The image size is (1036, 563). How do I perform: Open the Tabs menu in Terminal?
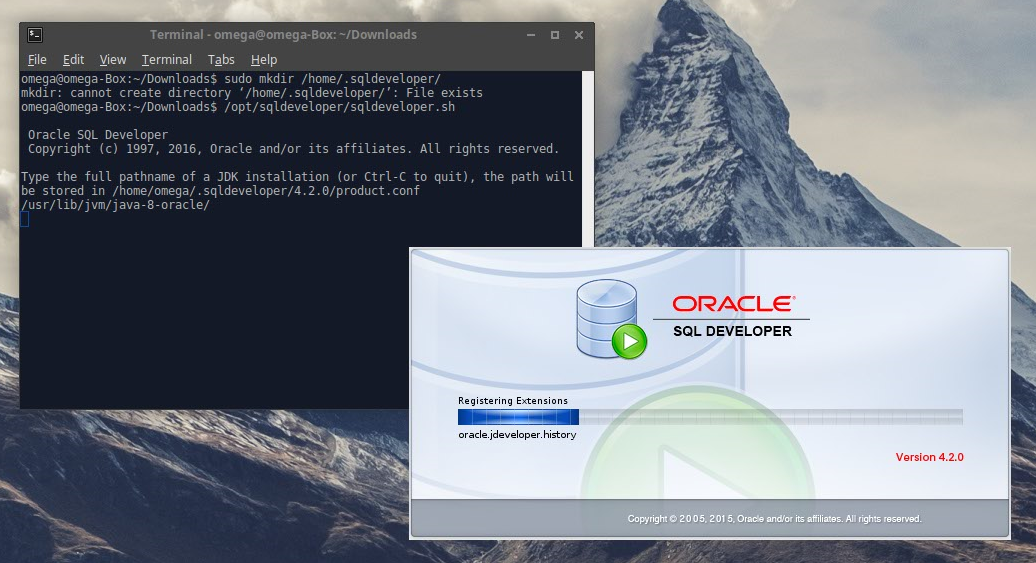[x=221, y=60]
